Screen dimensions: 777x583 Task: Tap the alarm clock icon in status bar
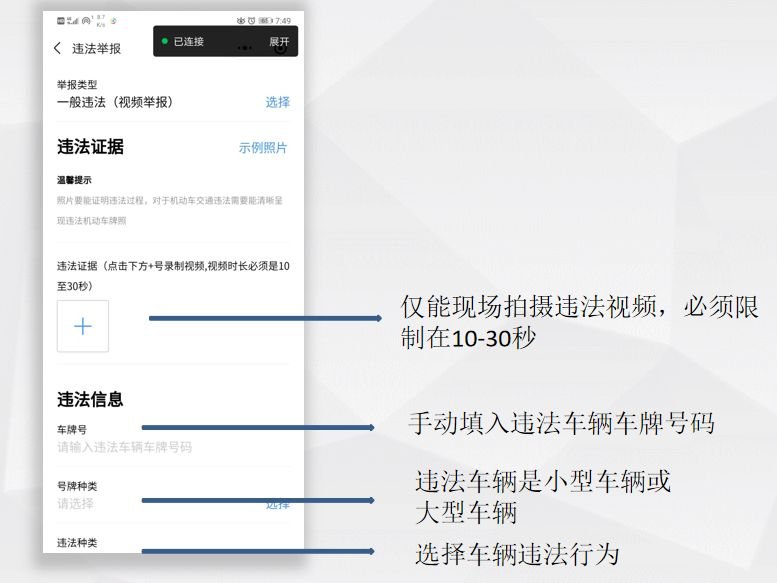(x=251, y=21)
